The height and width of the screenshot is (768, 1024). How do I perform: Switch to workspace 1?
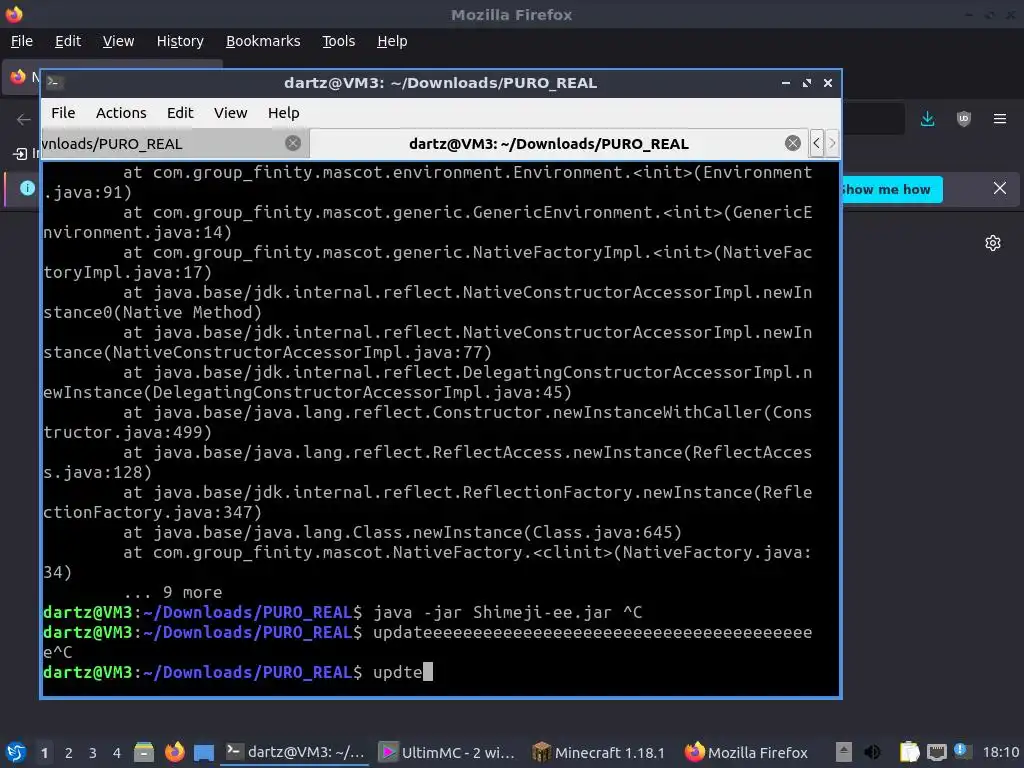coord(44,753)
